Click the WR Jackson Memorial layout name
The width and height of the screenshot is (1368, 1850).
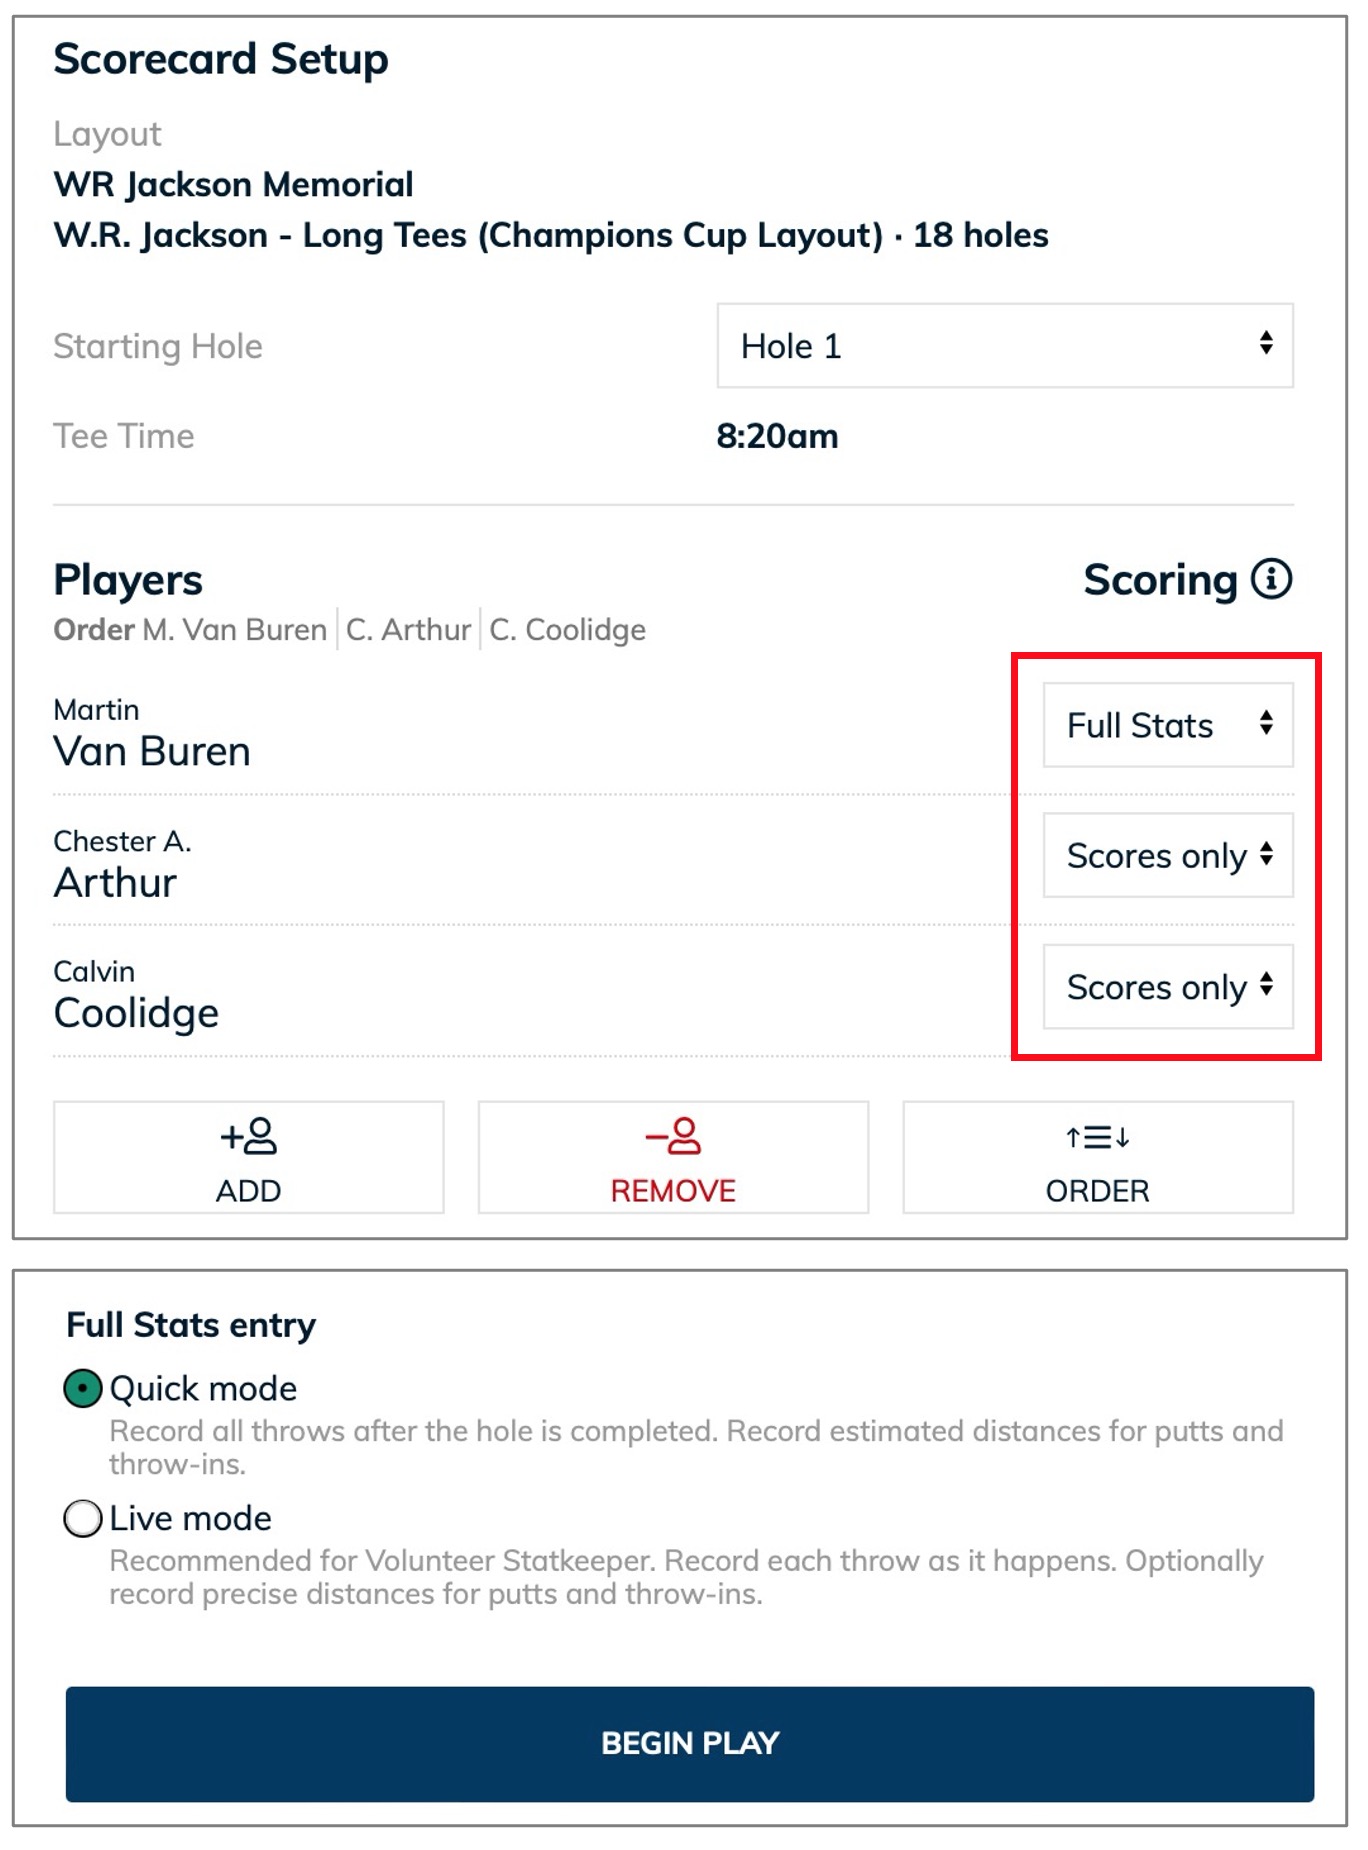(x=233, y=184)
